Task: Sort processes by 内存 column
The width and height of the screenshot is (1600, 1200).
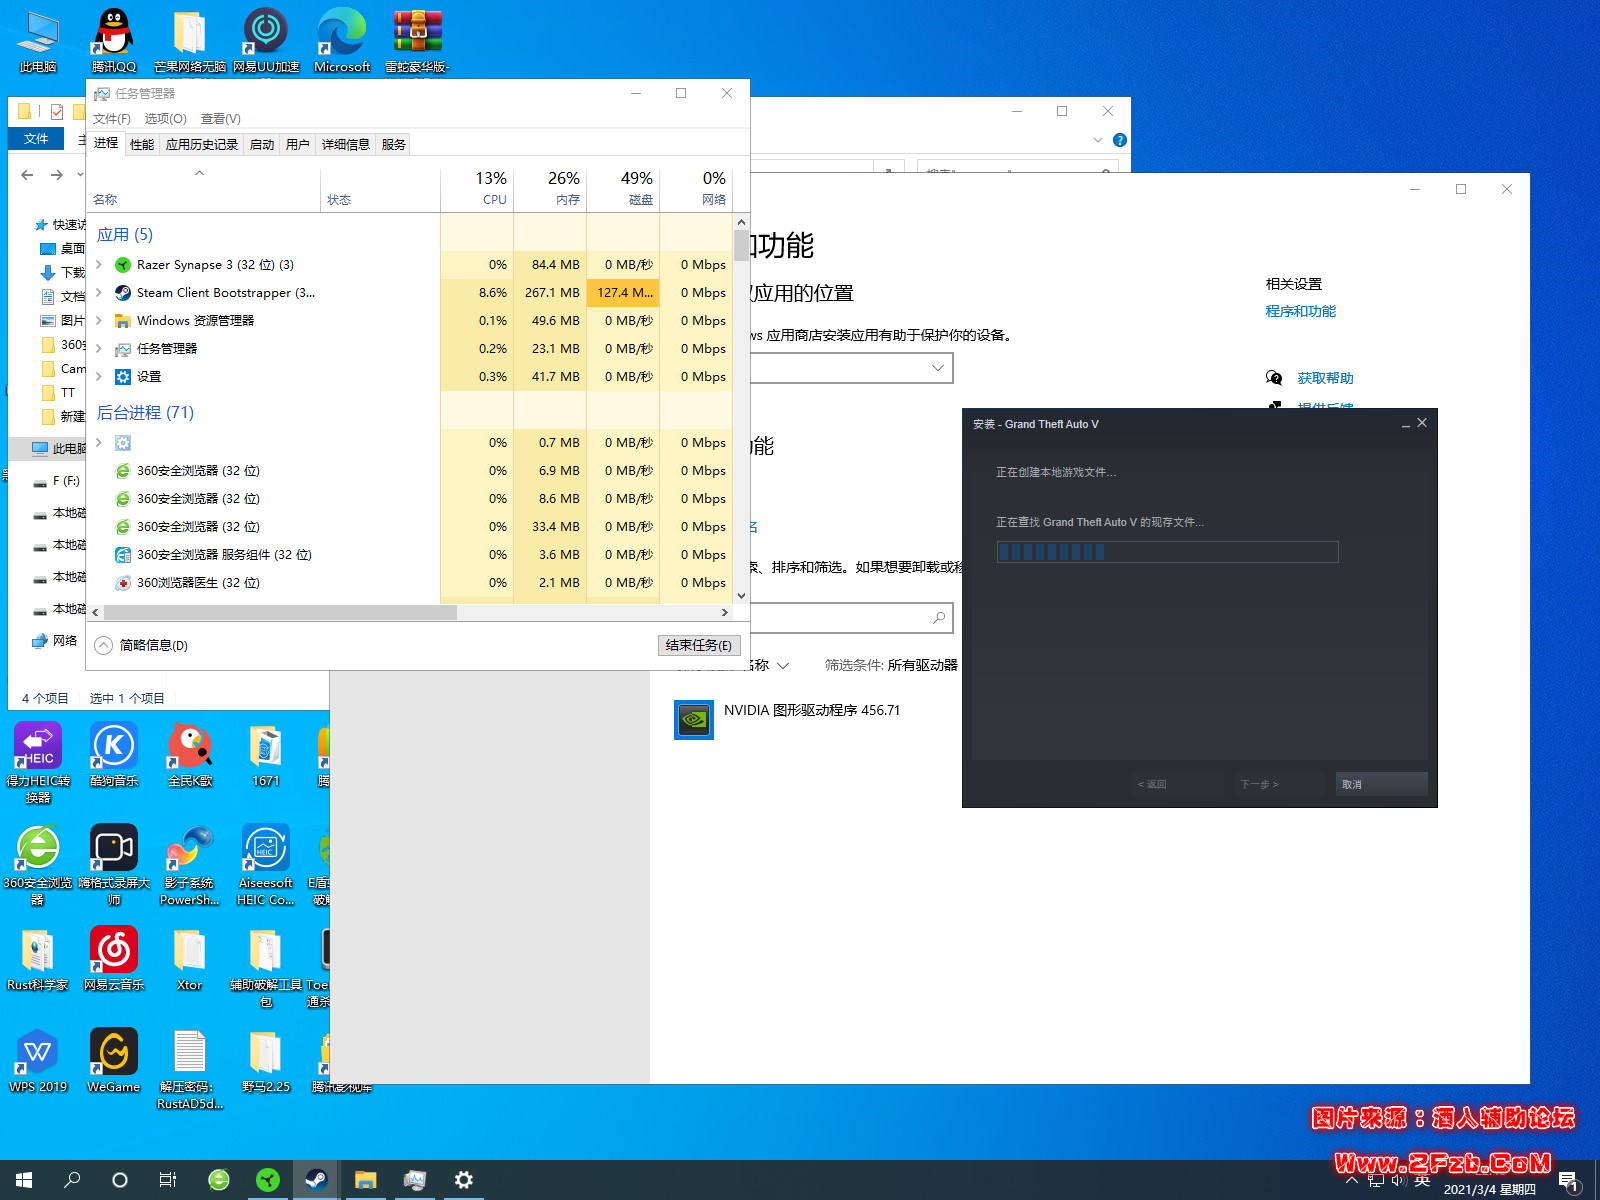Action: coord(550,188)
